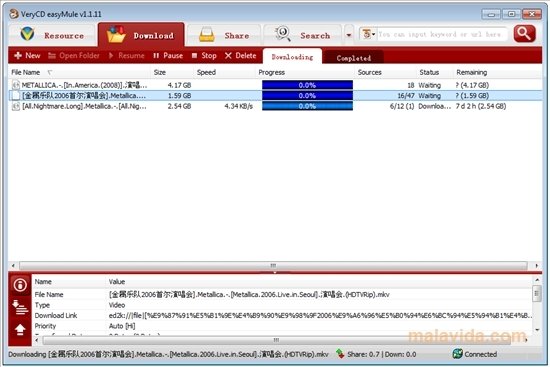
Task: Sort by the Progress column header
Action: tap(305, 72)
